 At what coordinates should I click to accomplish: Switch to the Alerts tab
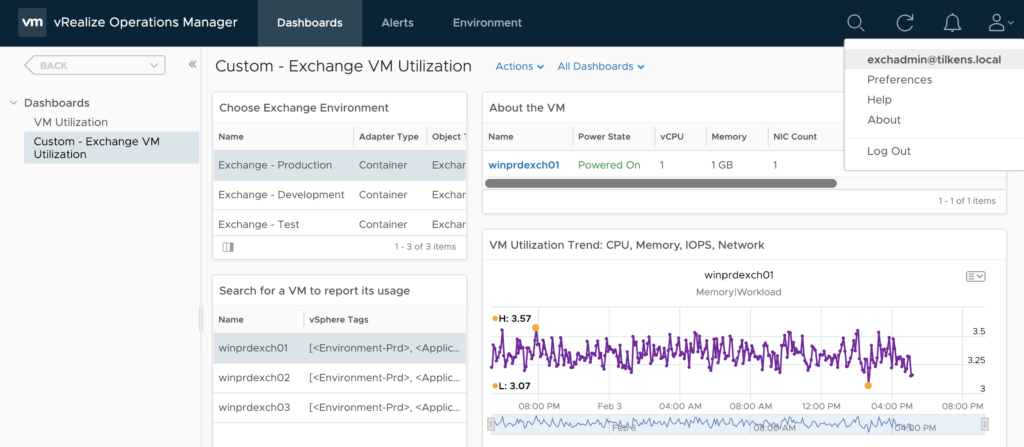[x=397, y=22]
